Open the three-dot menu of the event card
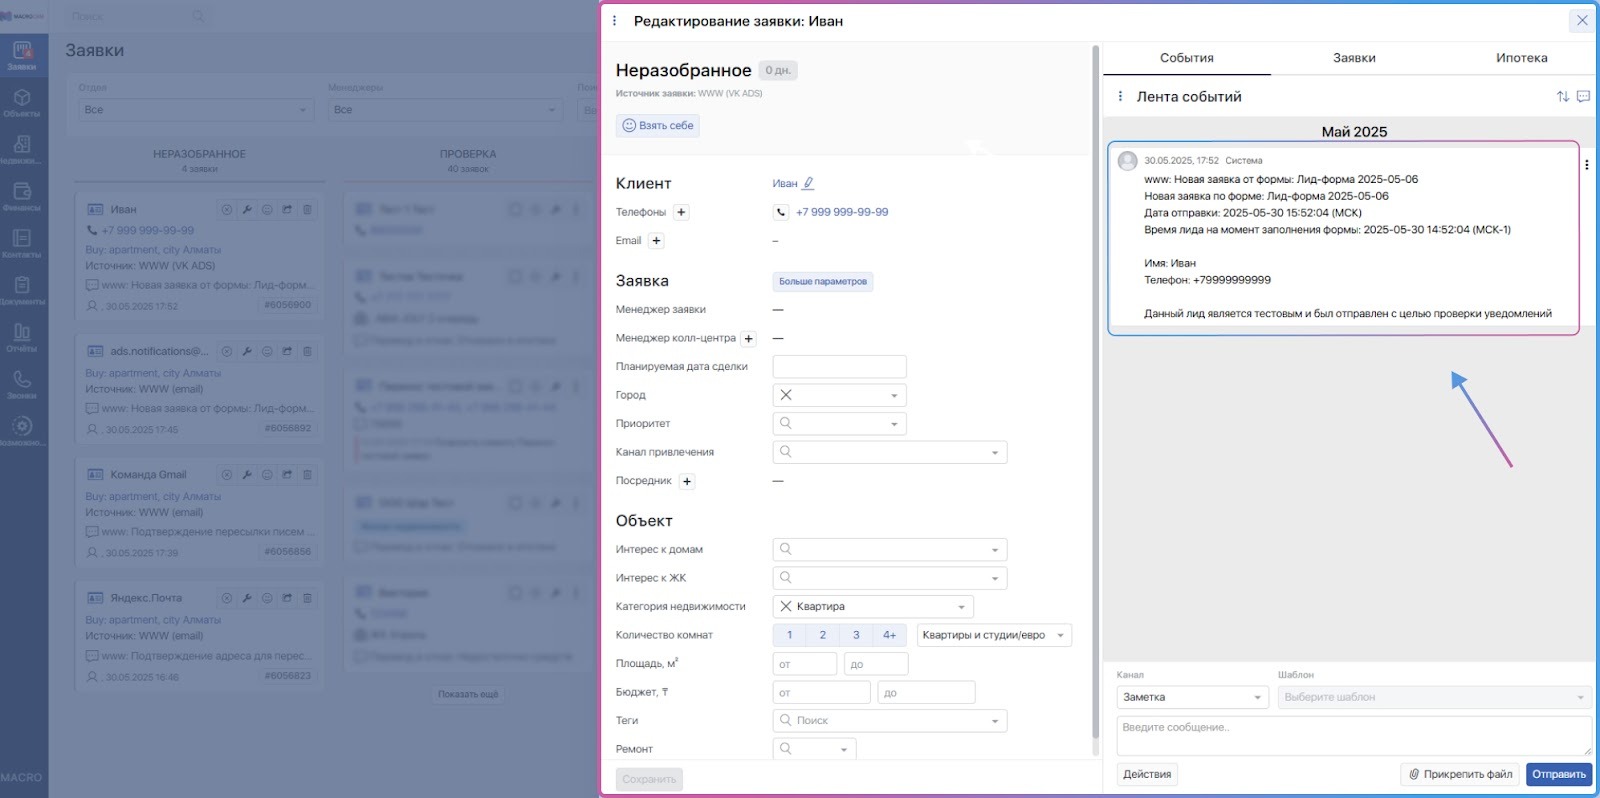Viewport: 1600px width, 798px height. click(x=1586, y=165)
